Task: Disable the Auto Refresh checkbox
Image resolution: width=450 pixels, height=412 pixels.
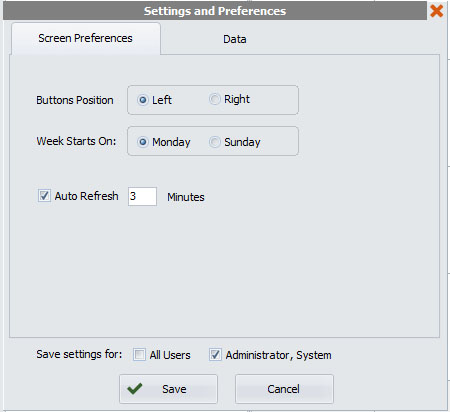Action: click(44, 196)
